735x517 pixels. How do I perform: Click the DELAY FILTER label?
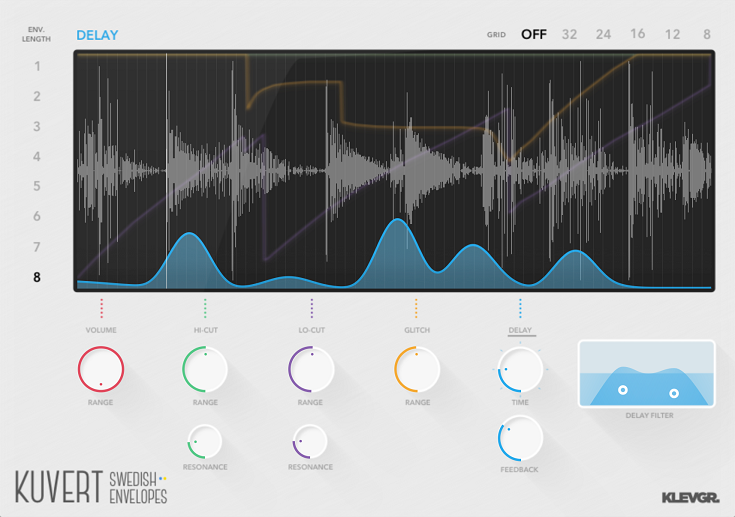(650, 415)
